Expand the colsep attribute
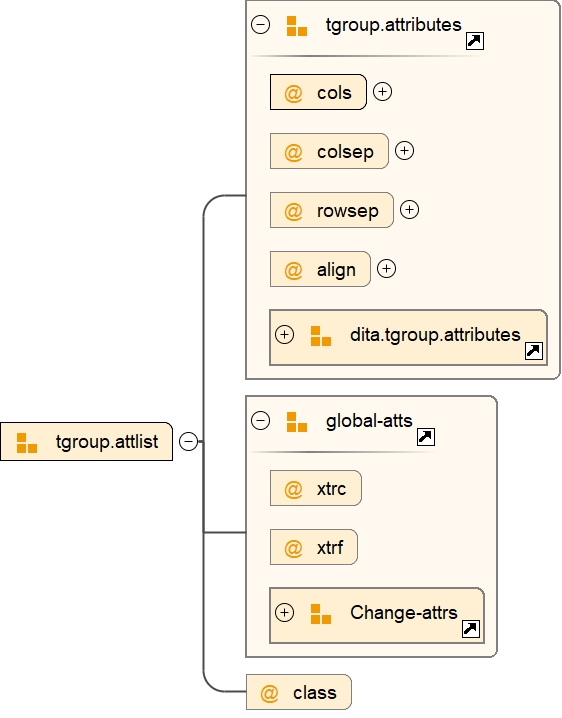Screen dimensions: 562x718 pyautogui.click(x=404, y=151)
